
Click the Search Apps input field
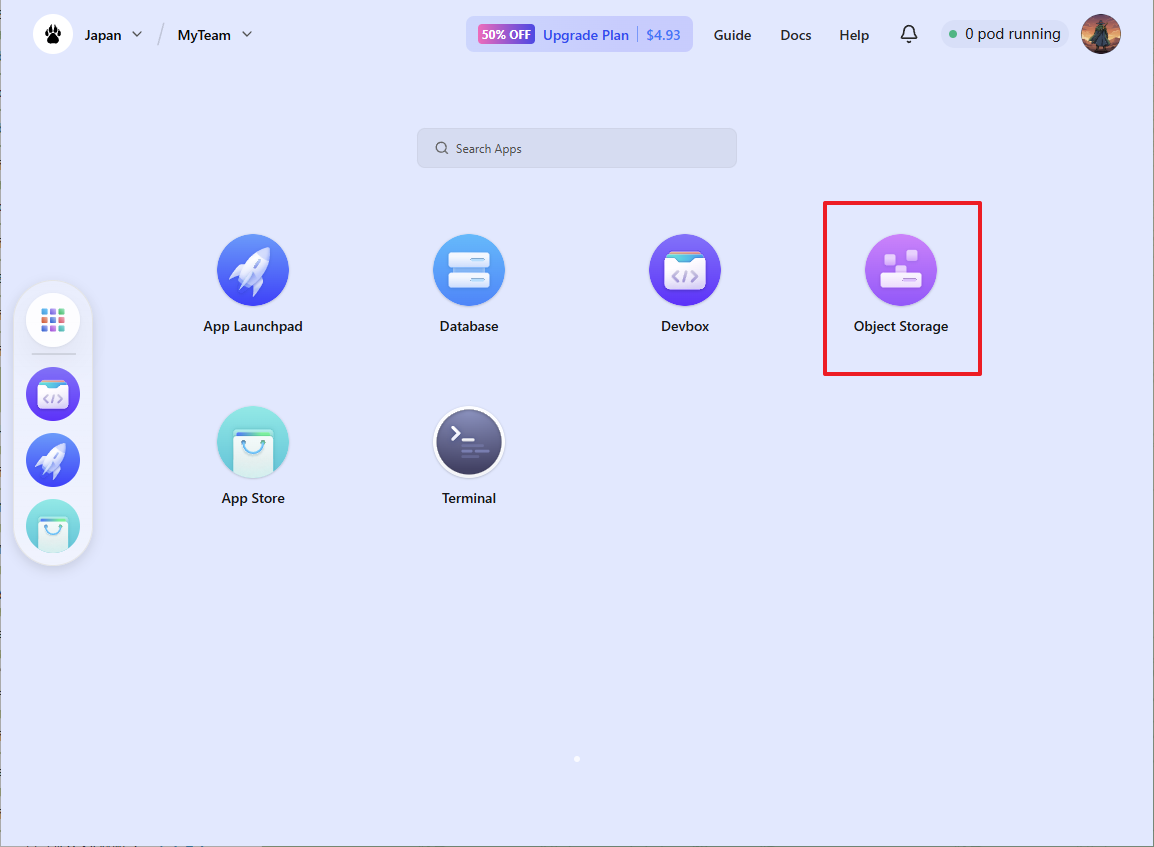click(577, 148)
